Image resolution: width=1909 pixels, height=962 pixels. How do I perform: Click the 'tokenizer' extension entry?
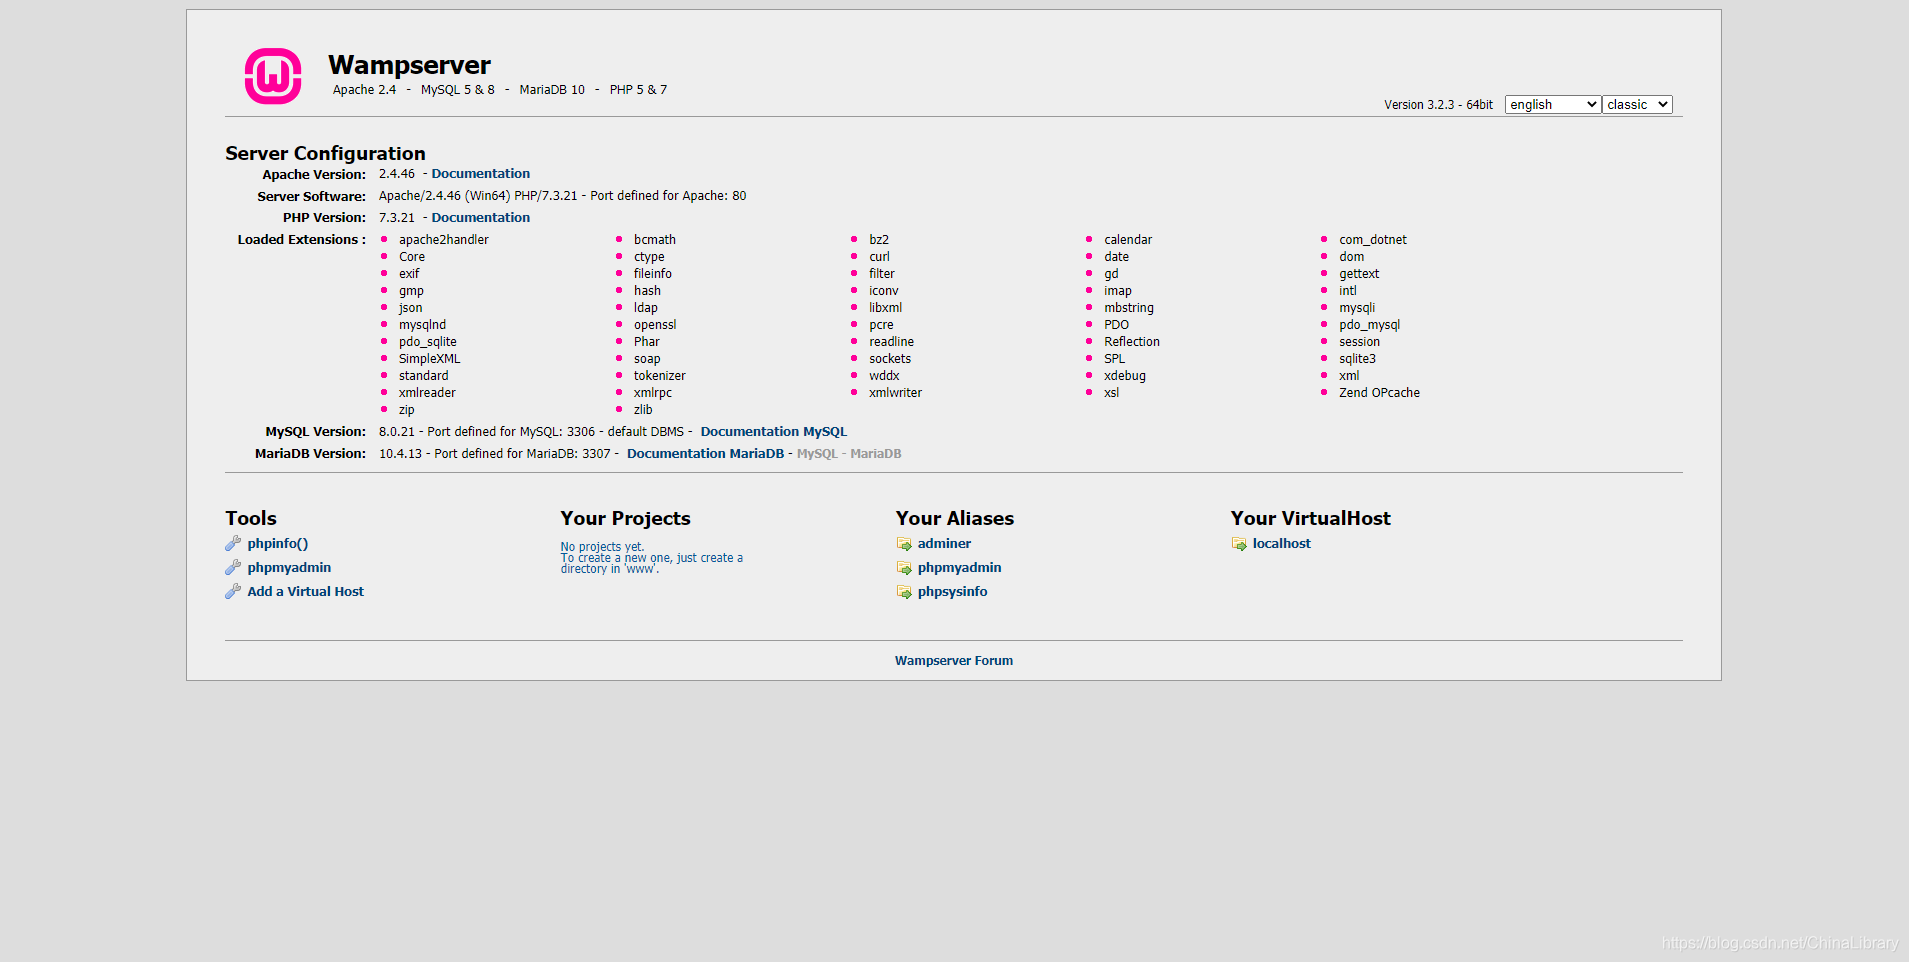pos(660,376)
